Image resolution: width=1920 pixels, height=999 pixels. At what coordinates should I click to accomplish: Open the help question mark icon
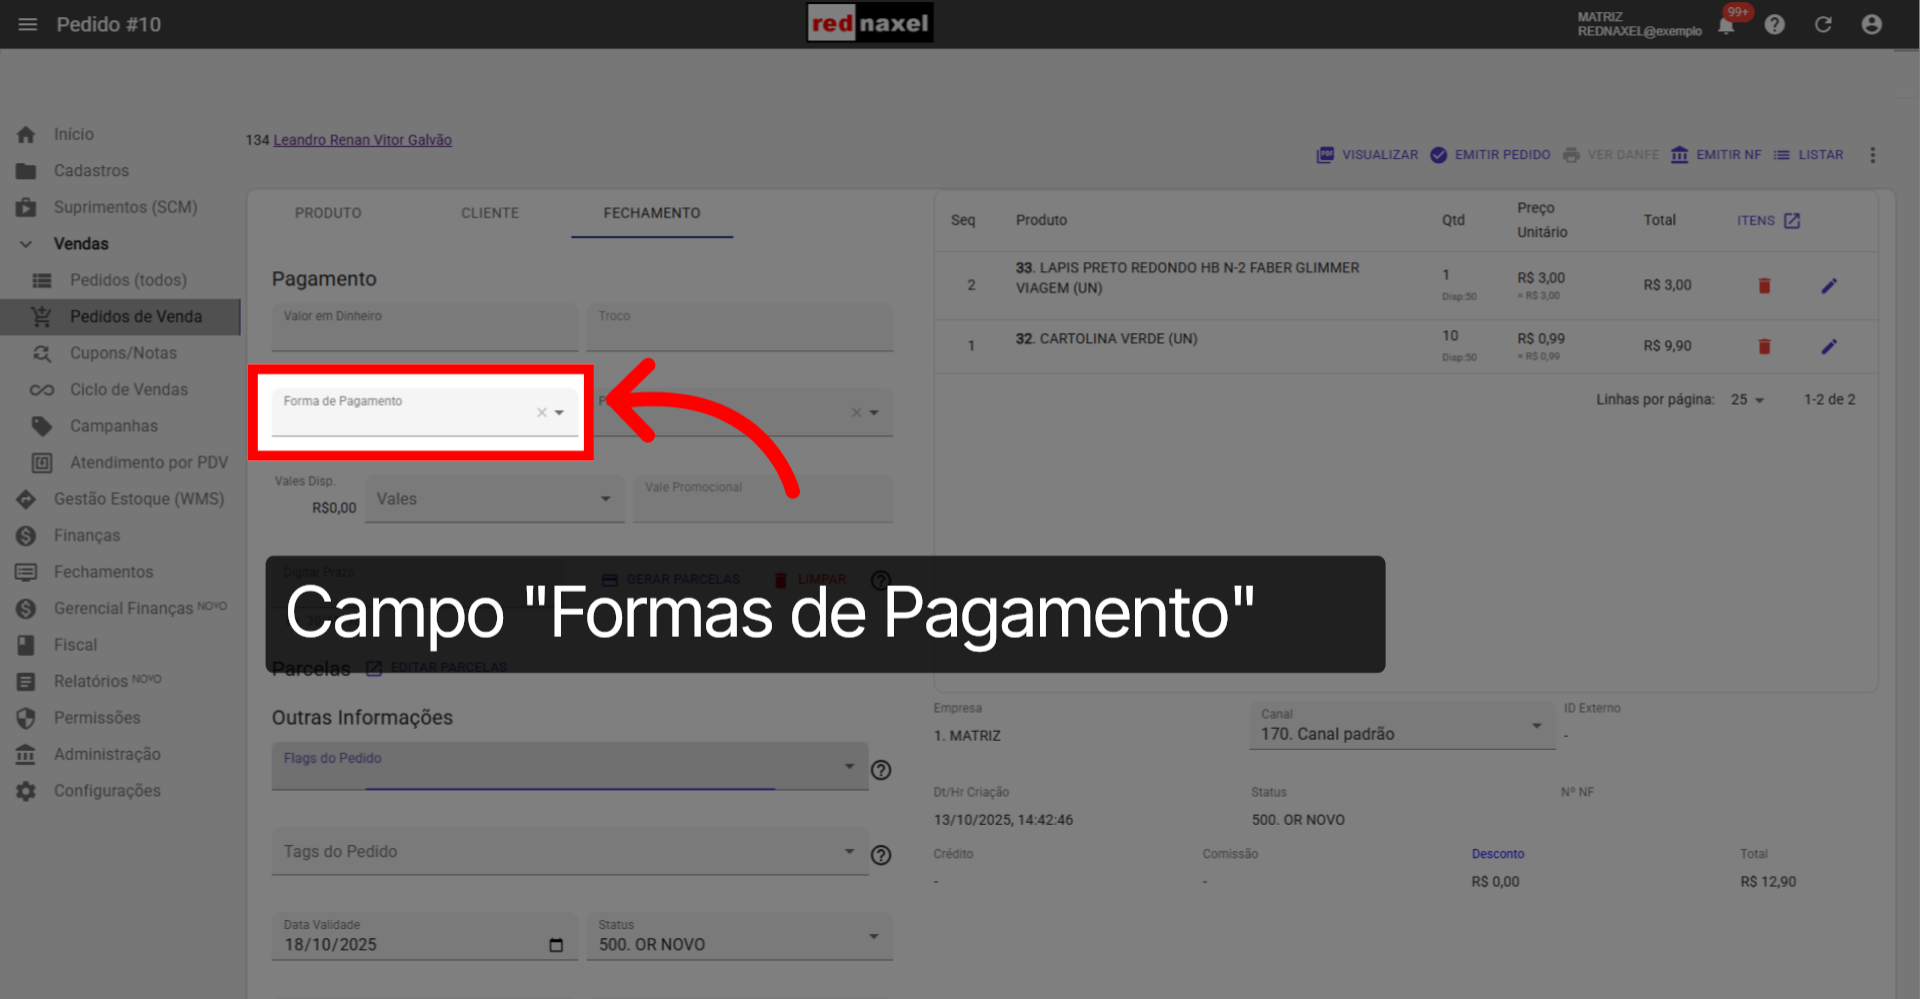(x=1775, y=24)
